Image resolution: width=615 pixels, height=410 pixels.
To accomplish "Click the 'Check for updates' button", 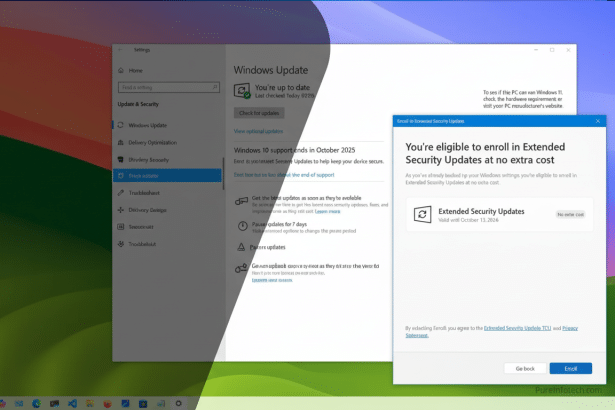I will [259, 113].
